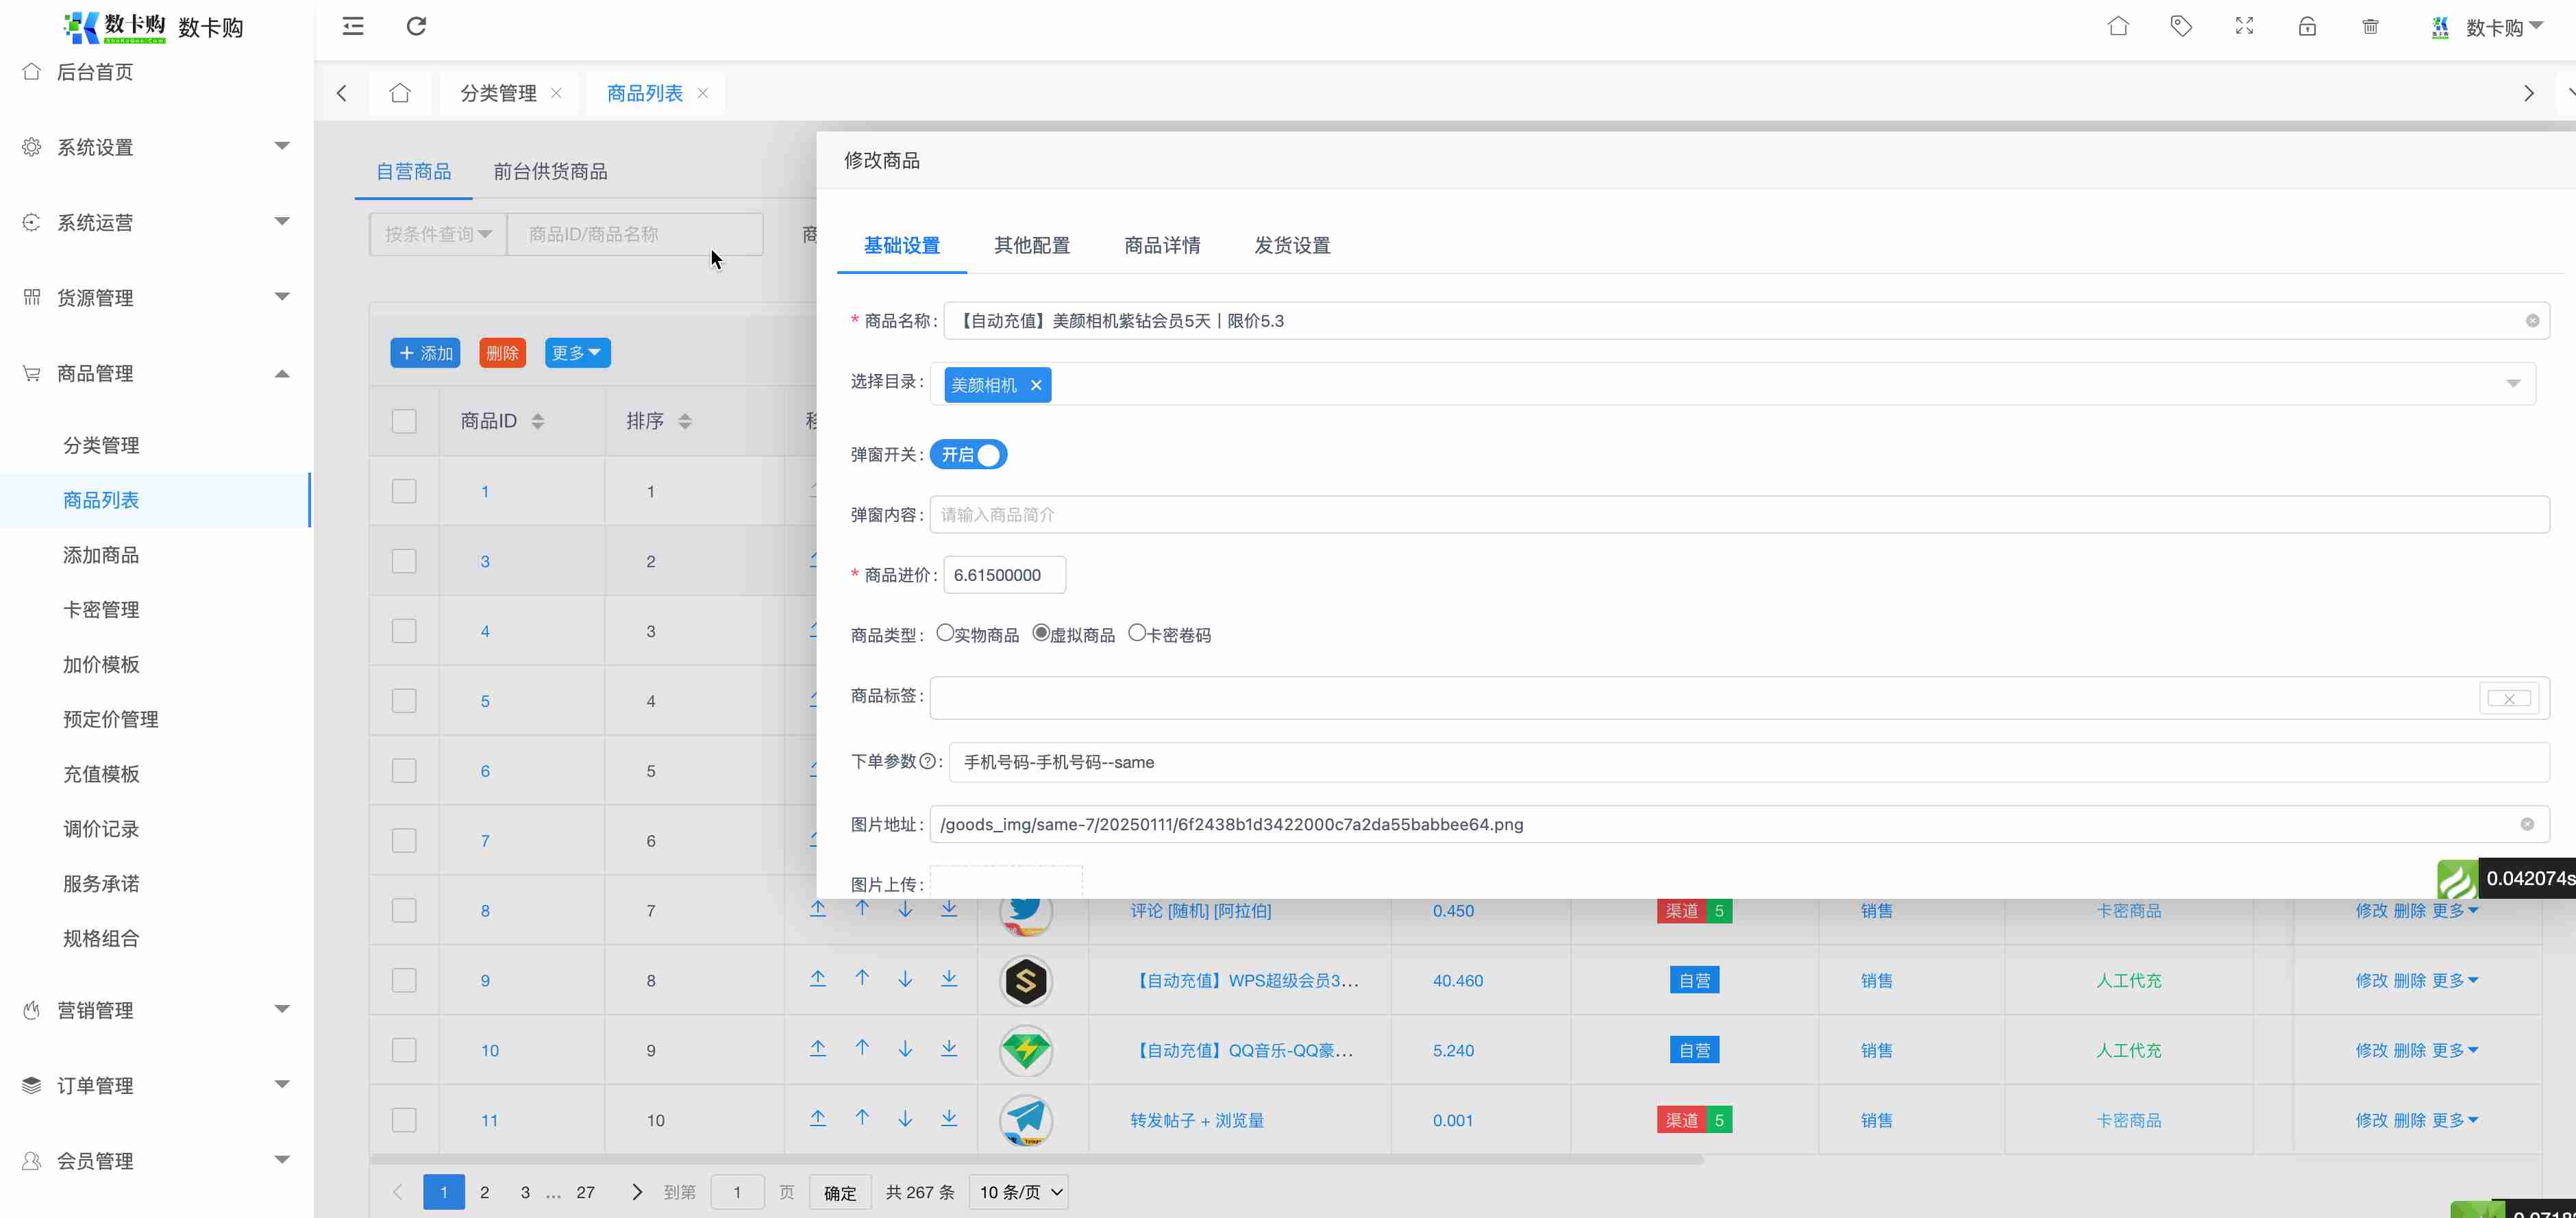Move product 9 to top arrow
The image size is (2576, 1218).
(818, 979)
